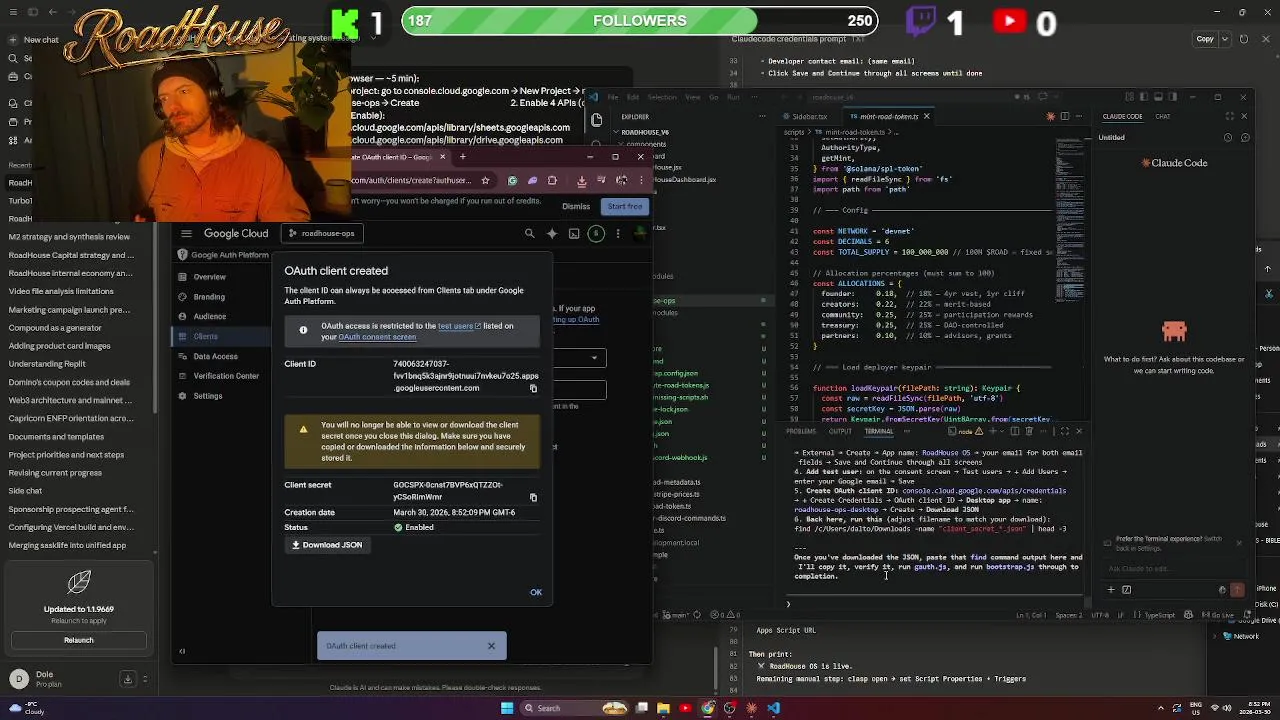The image size is (1280, 720).
Task: Change TypeScript language mode in status bar
Action: pyautogui.click(x=1159, y=615)
